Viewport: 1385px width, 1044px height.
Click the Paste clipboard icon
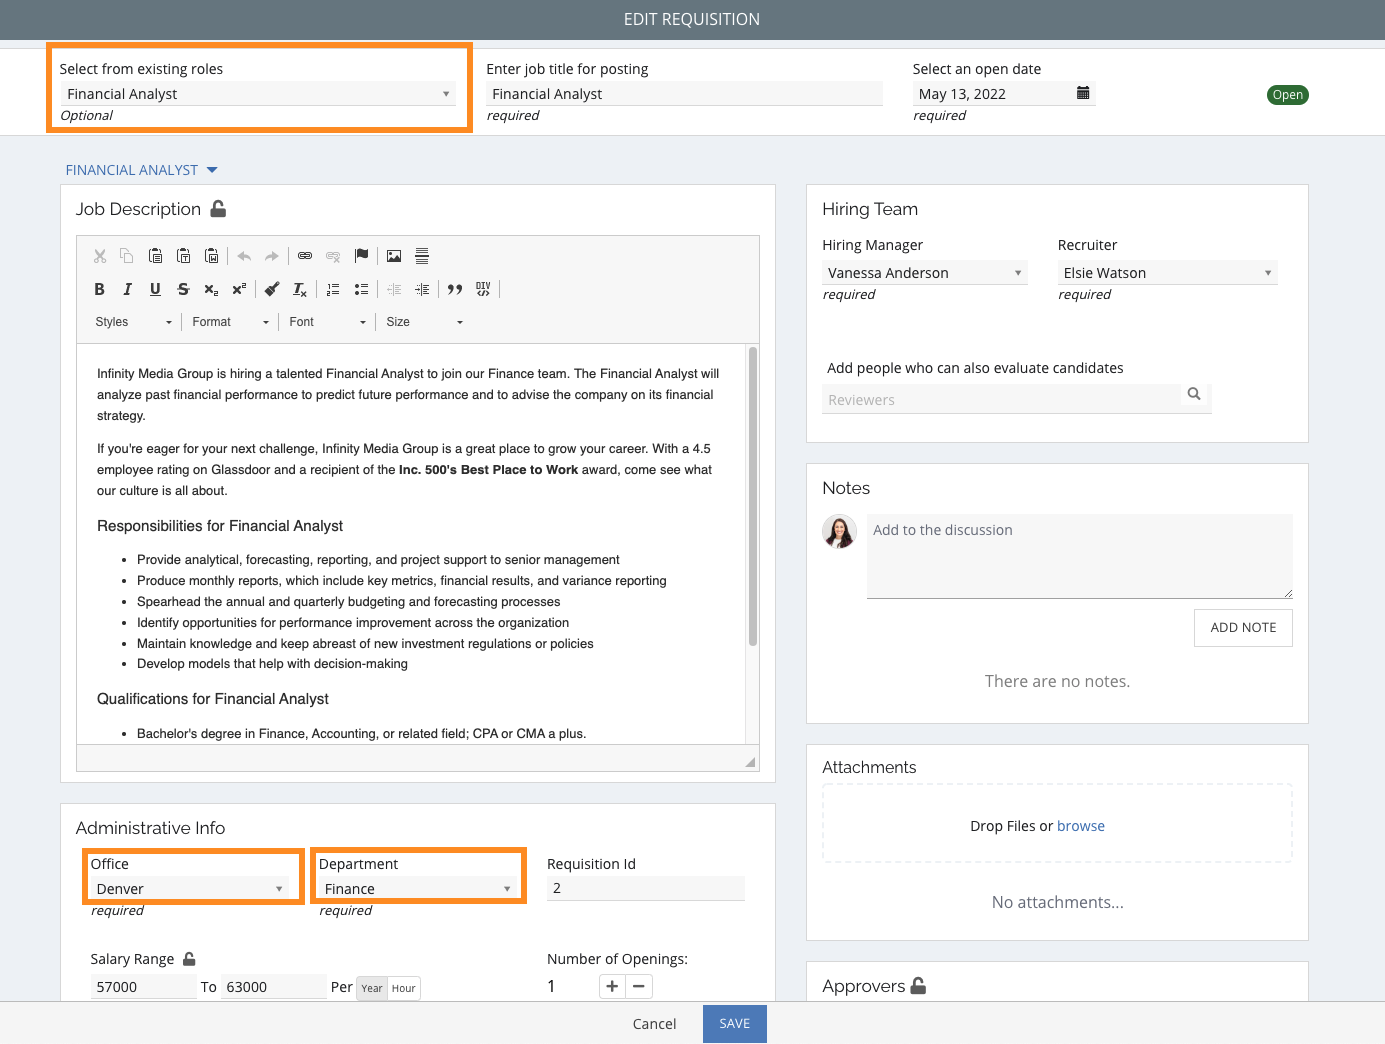[x=155, y=256]
